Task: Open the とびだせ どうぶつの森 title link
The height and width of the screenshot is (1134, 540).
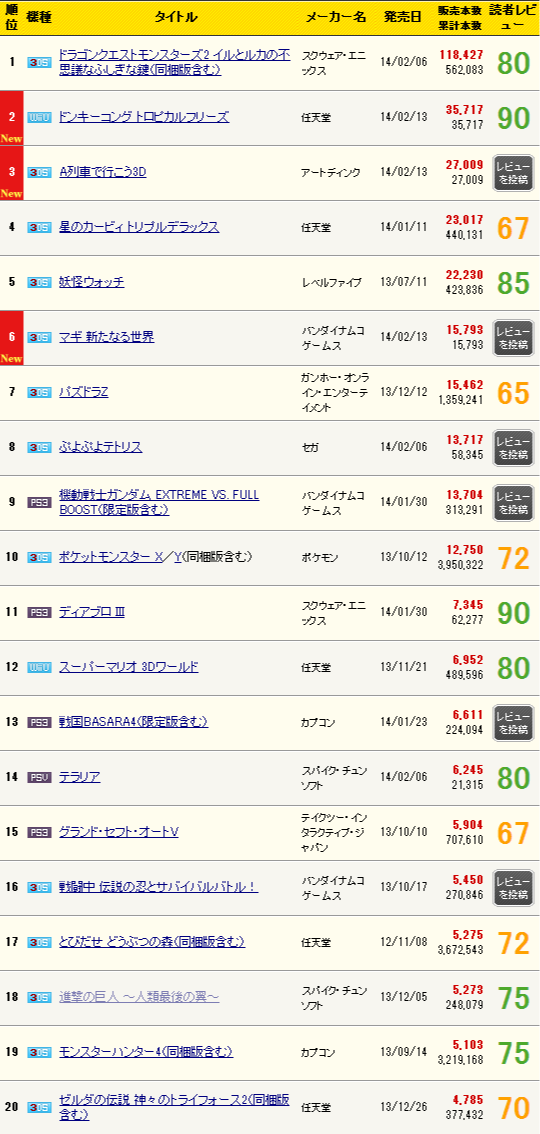Action: pos(152,942)
